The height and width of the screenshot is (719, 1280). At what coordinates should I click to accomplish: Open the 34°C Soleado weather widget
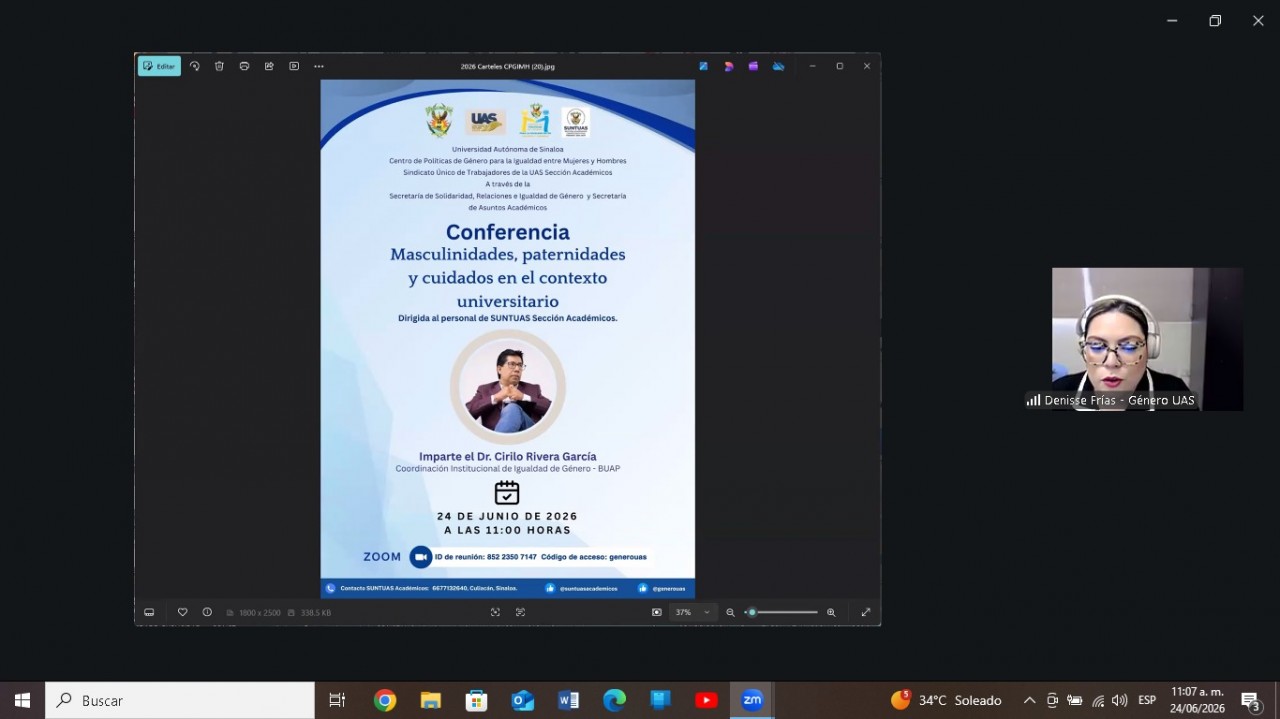point(946,700)
